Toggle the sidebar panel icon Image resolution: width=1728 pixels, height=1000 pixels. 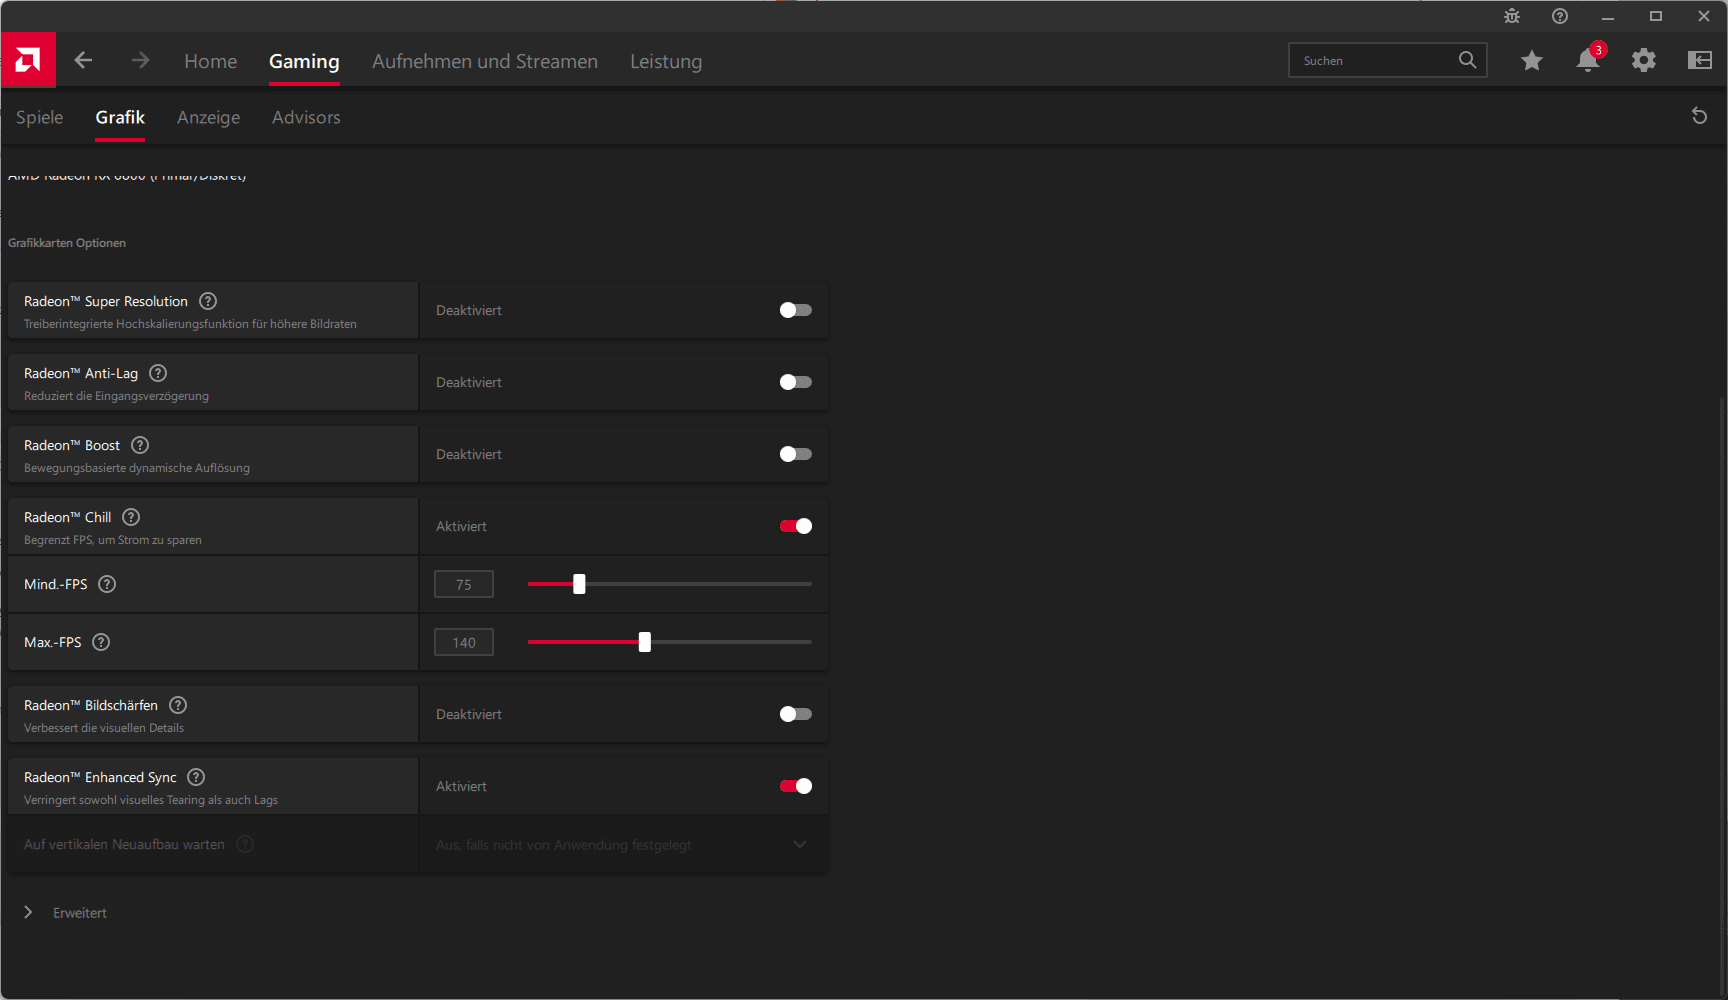tap(1699, 61)
